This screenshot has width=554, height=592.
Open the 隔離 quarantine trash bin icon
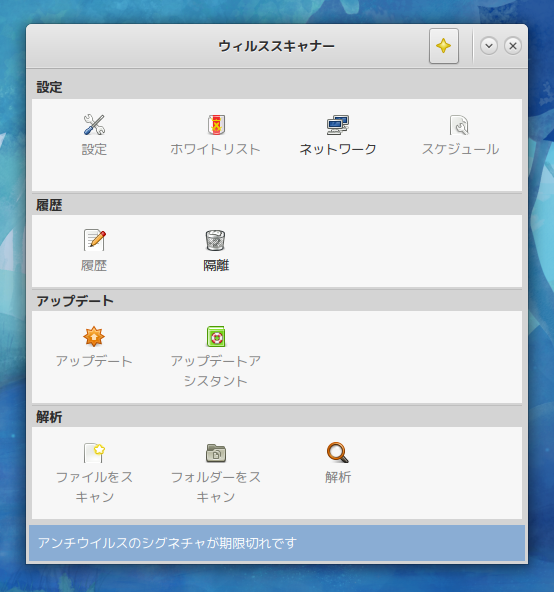[216, 240]
